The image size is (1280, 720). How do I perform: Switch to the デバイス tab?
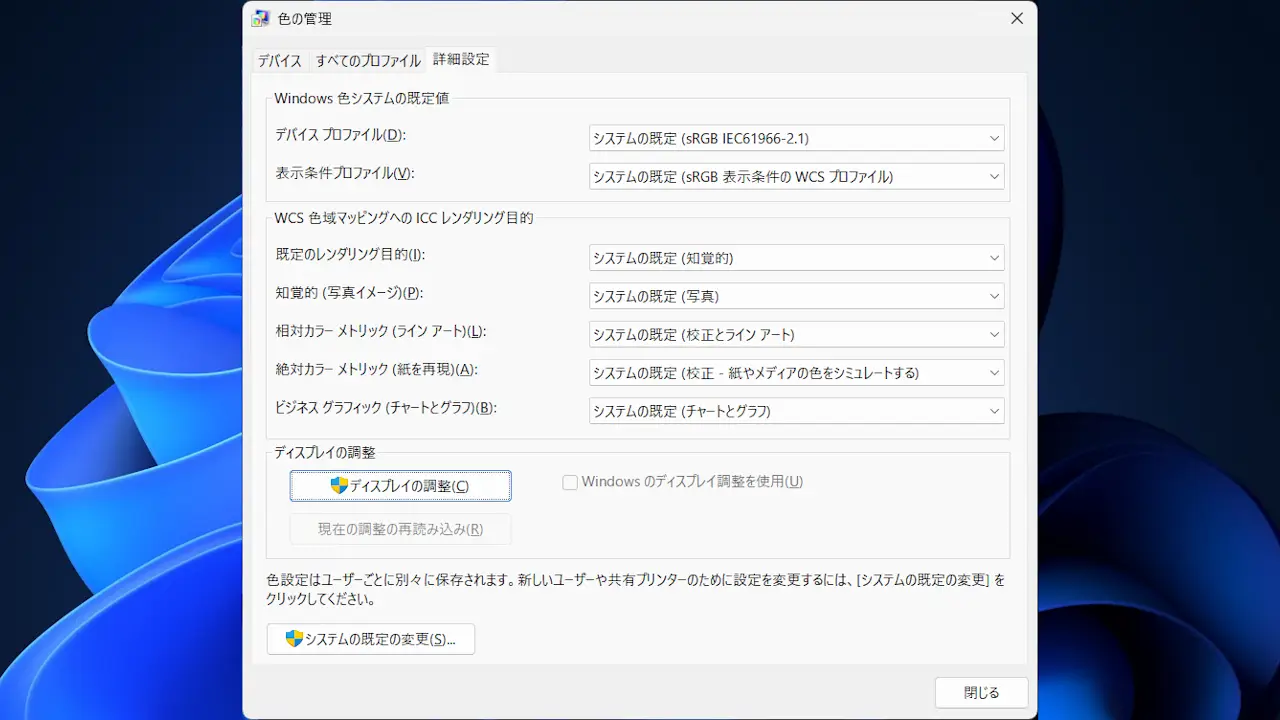pyautogui.click(x=279, y=61)
